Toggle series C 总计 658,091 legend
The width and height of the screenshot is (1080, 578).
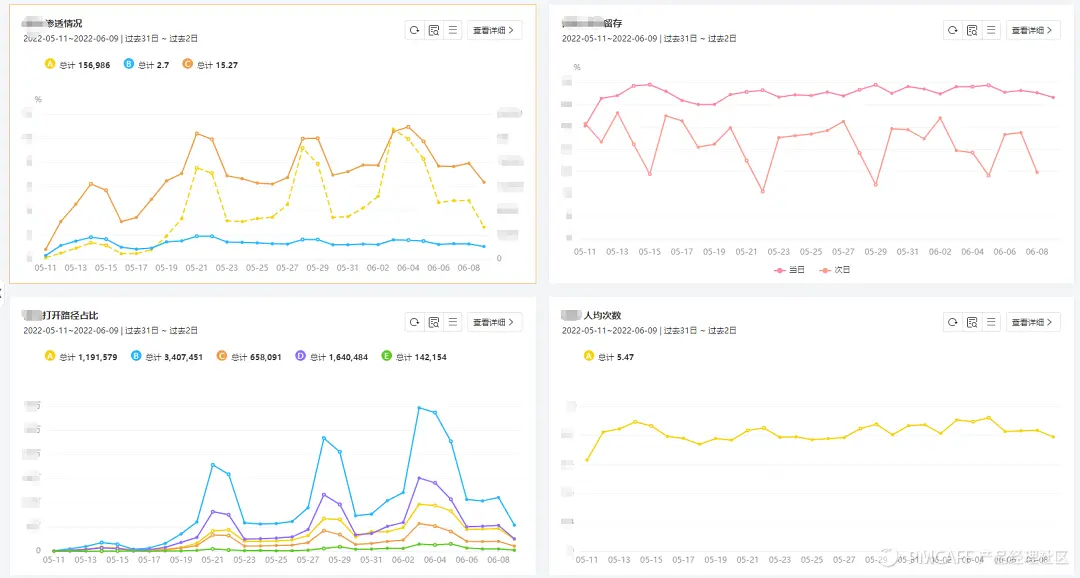(x=249, y=357)
